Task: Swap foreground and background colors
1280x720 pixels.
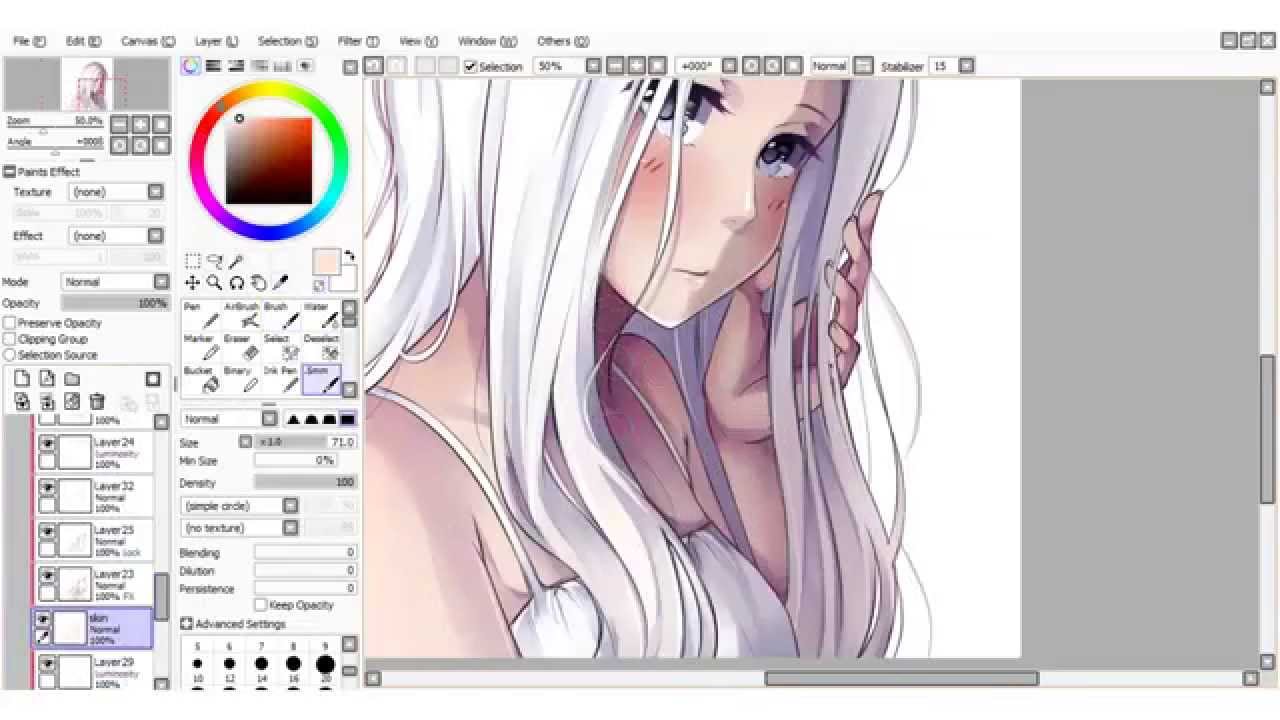Action: coord(349,257)
